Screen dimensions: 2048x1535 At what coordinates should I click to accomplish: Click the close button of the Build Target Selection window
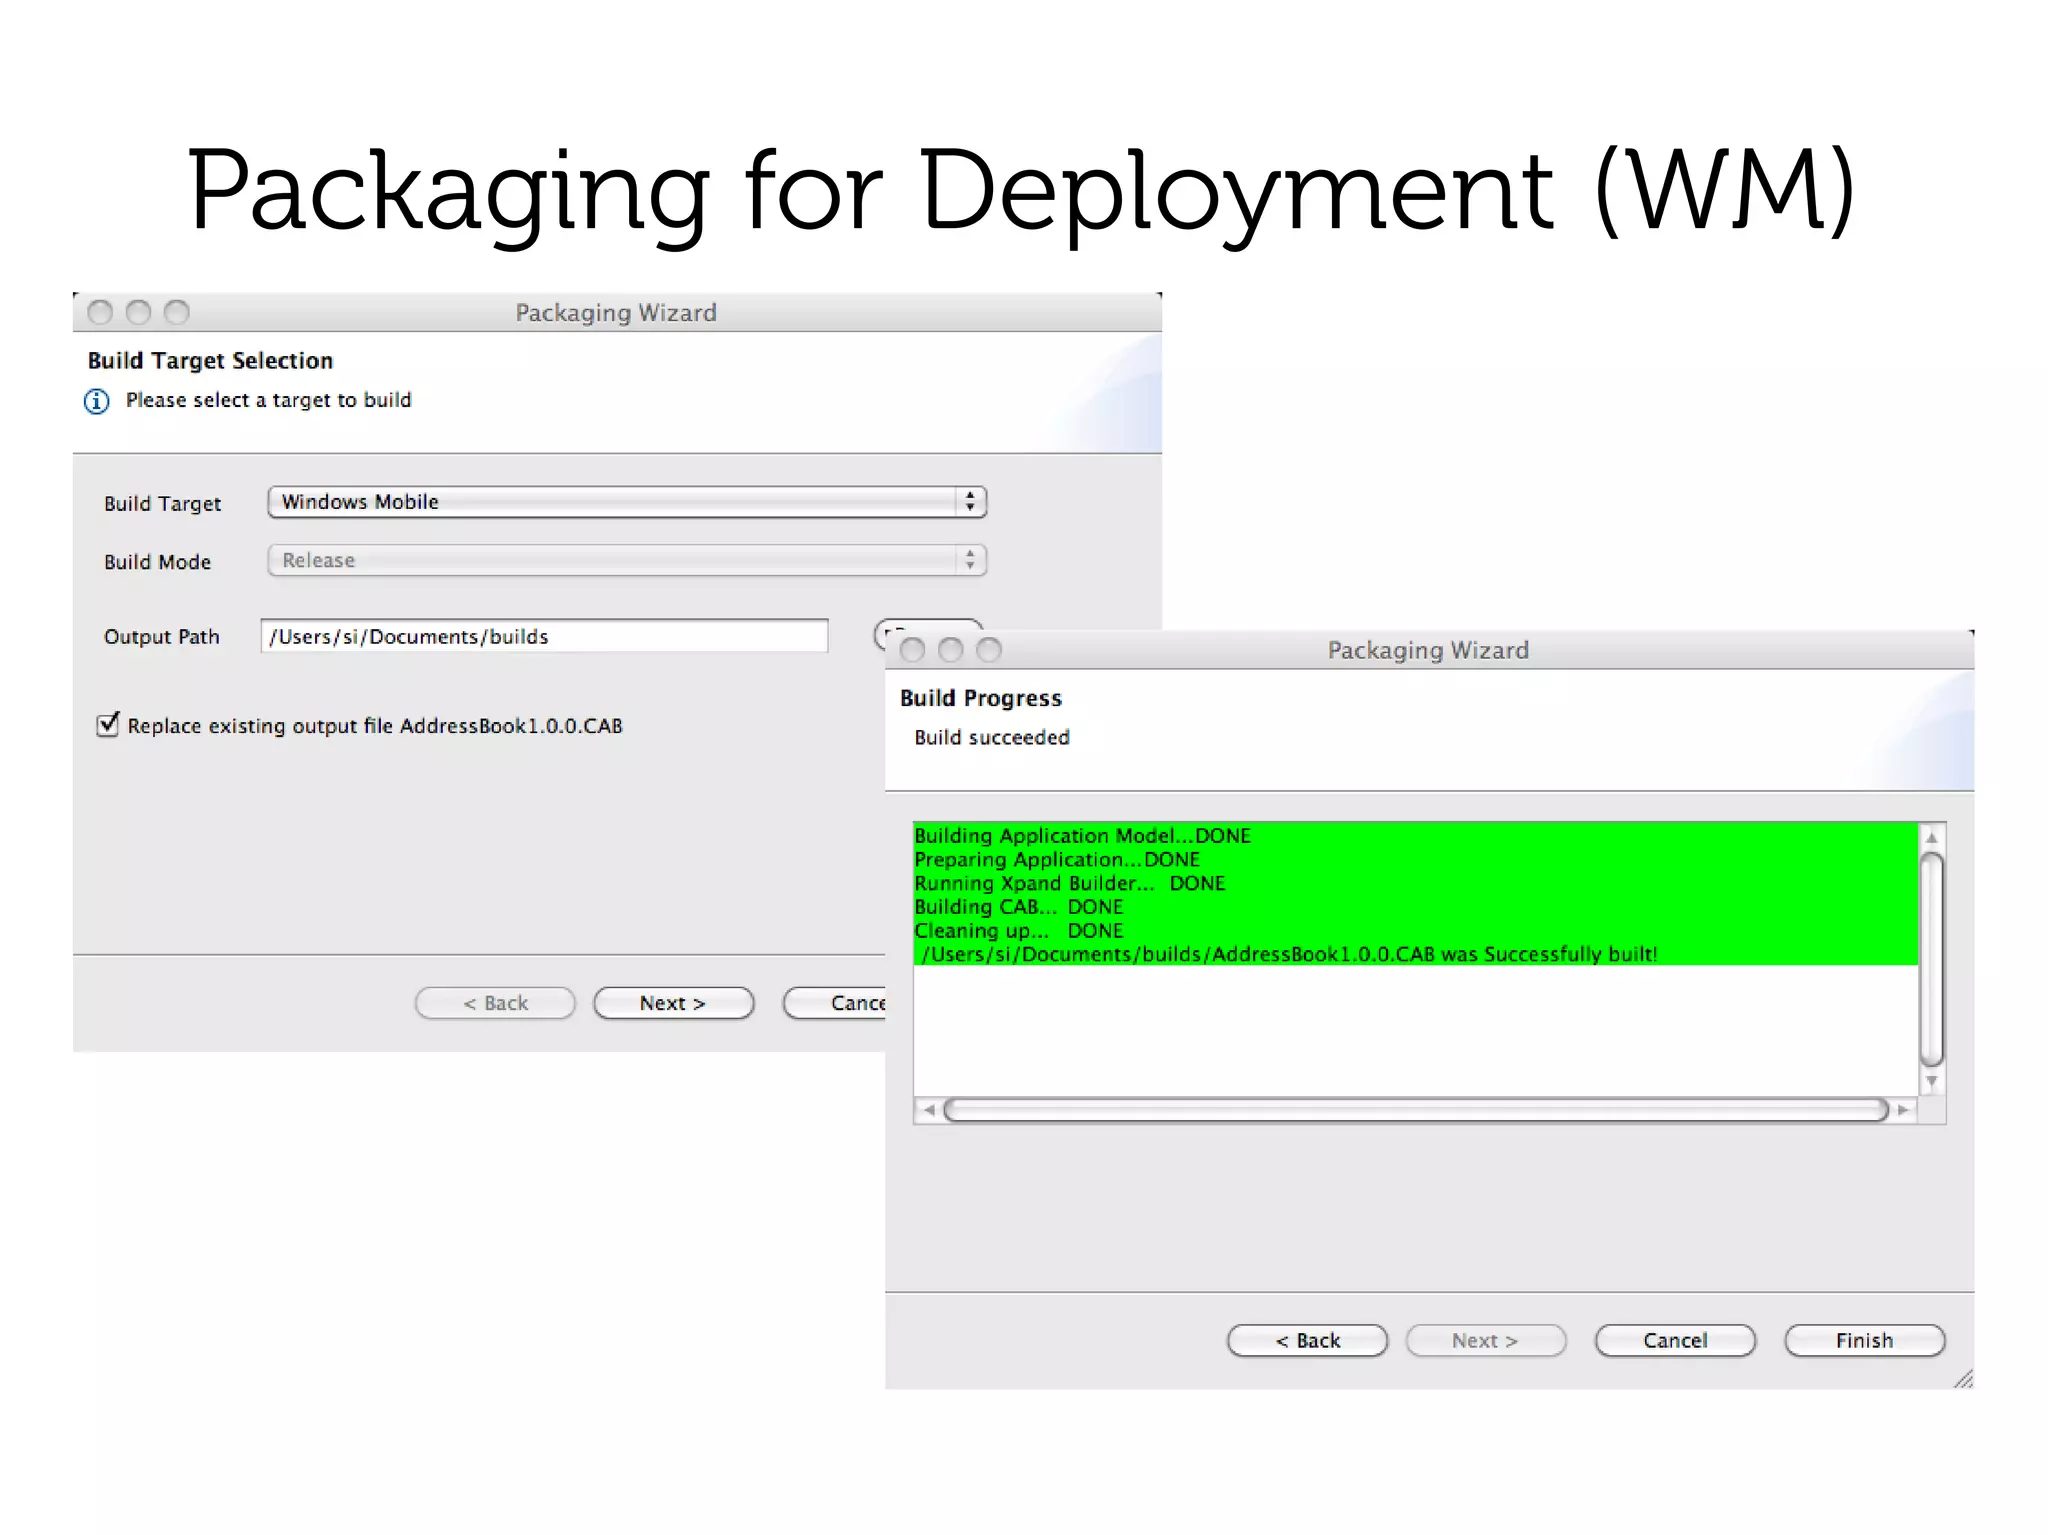coord(100,312)
